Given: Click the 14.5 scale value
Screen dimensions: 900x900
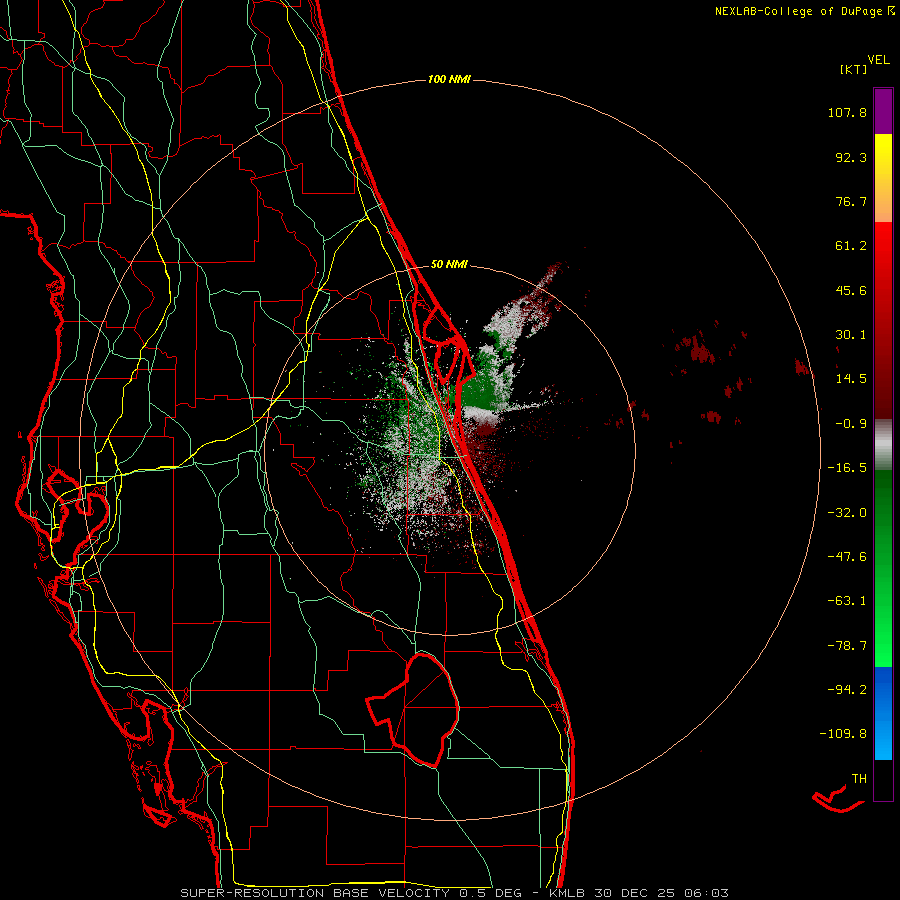Looking at the screenshot, I should click(x=851, y=379).
